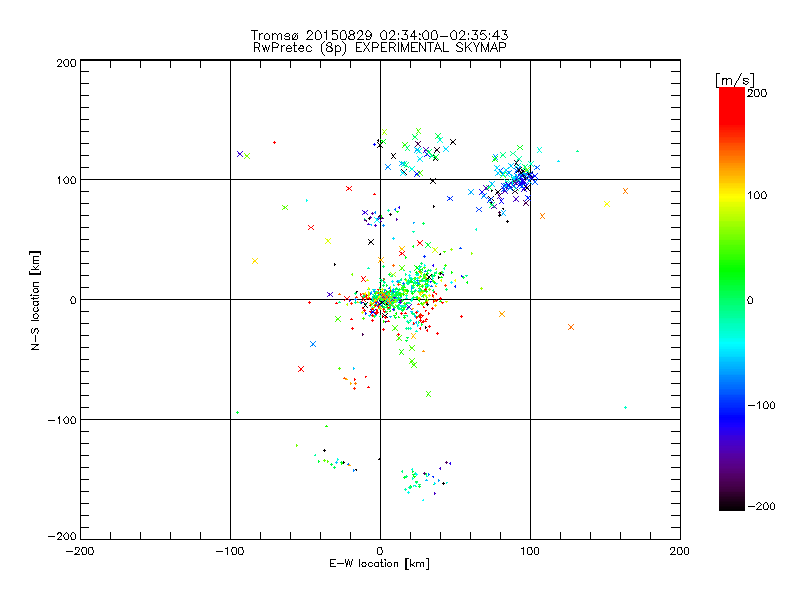The image size is (800, 600).
Task: Click the x-axis tick label '-100'
Action: (x=230, y=551)
